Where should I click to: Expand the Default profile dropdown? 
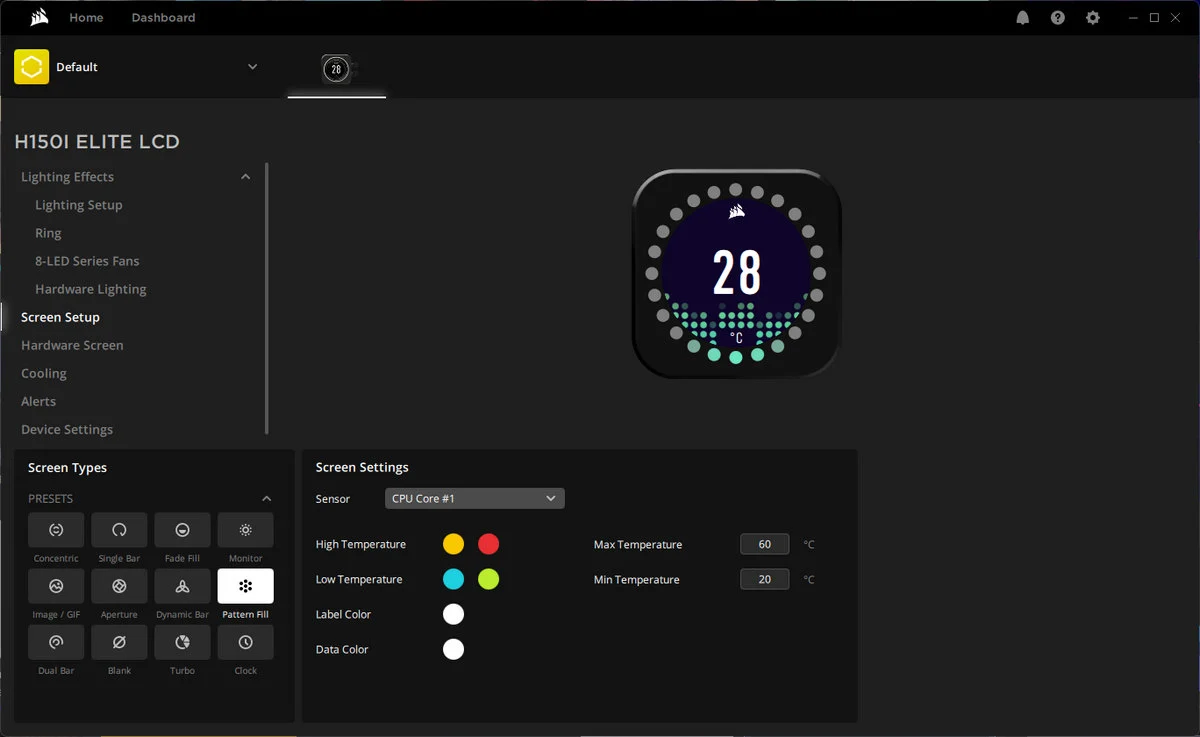(x=252, y=67)
